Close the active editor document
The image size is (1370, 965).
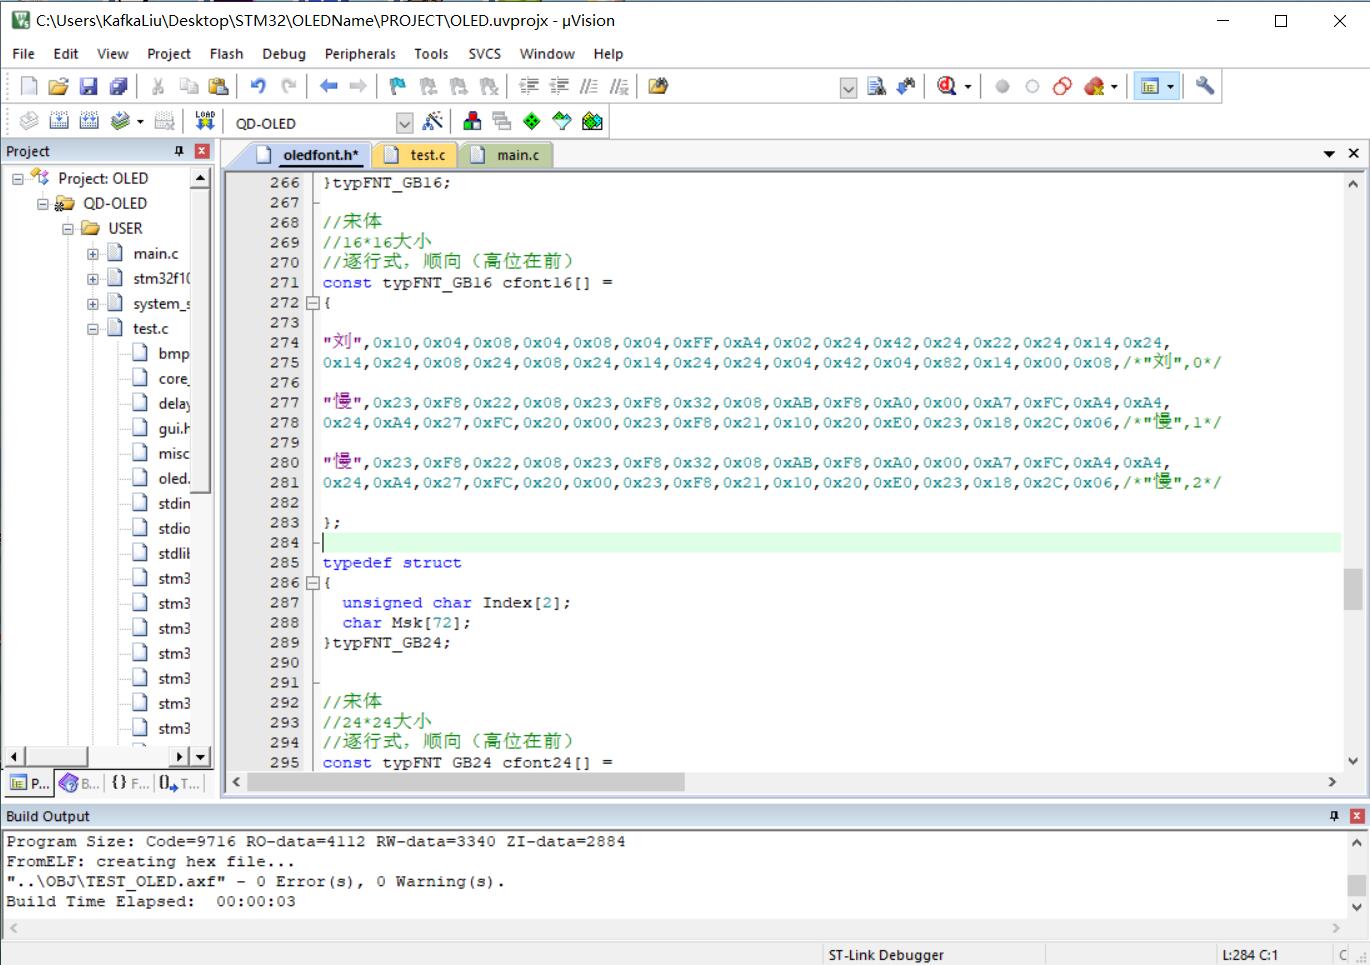pos(1354,154)
